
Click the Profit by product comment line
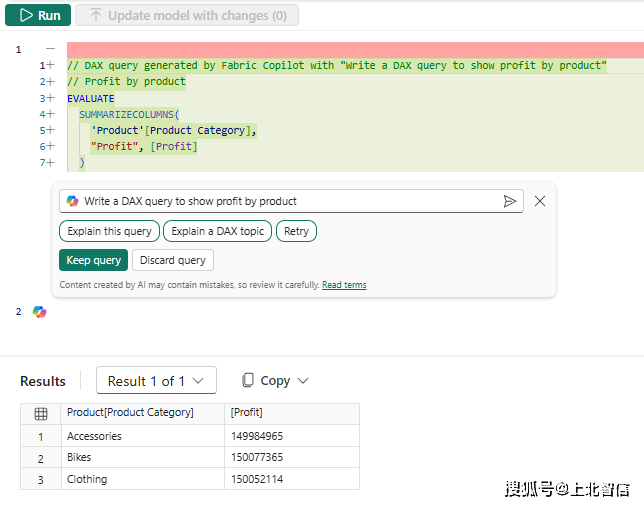click(127, 82)
